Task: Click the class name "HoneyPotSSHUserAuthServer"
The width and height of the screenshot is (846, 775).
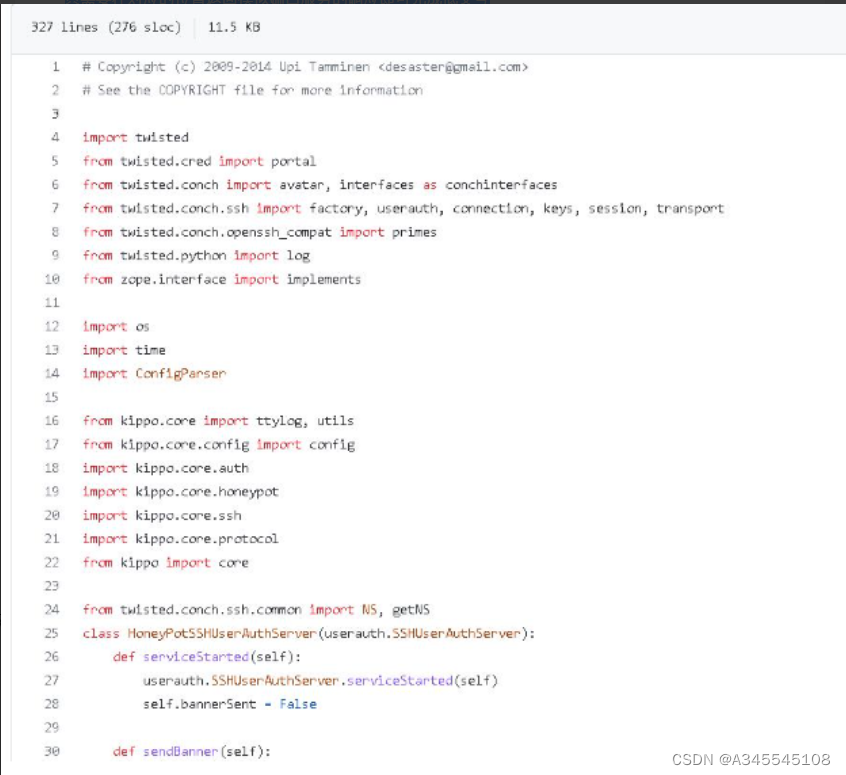Action: [x=222, y=633]
